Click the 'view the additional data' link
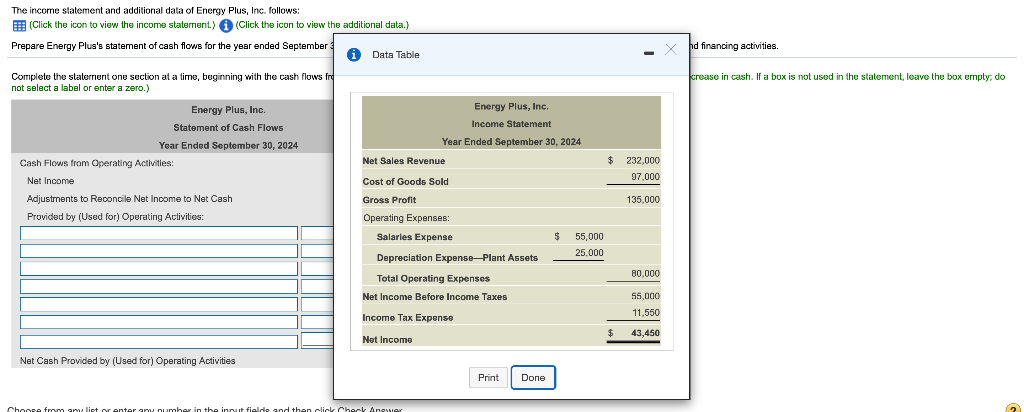 pyautogui.click(x=322, y=25)
